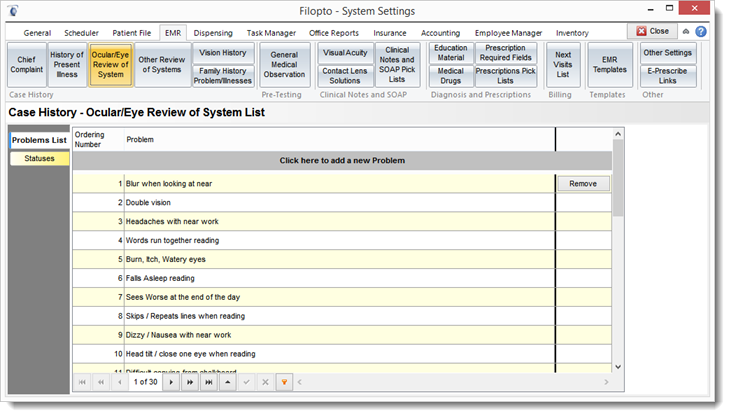
Task: Open the Inventory tab
Action: 572,33
